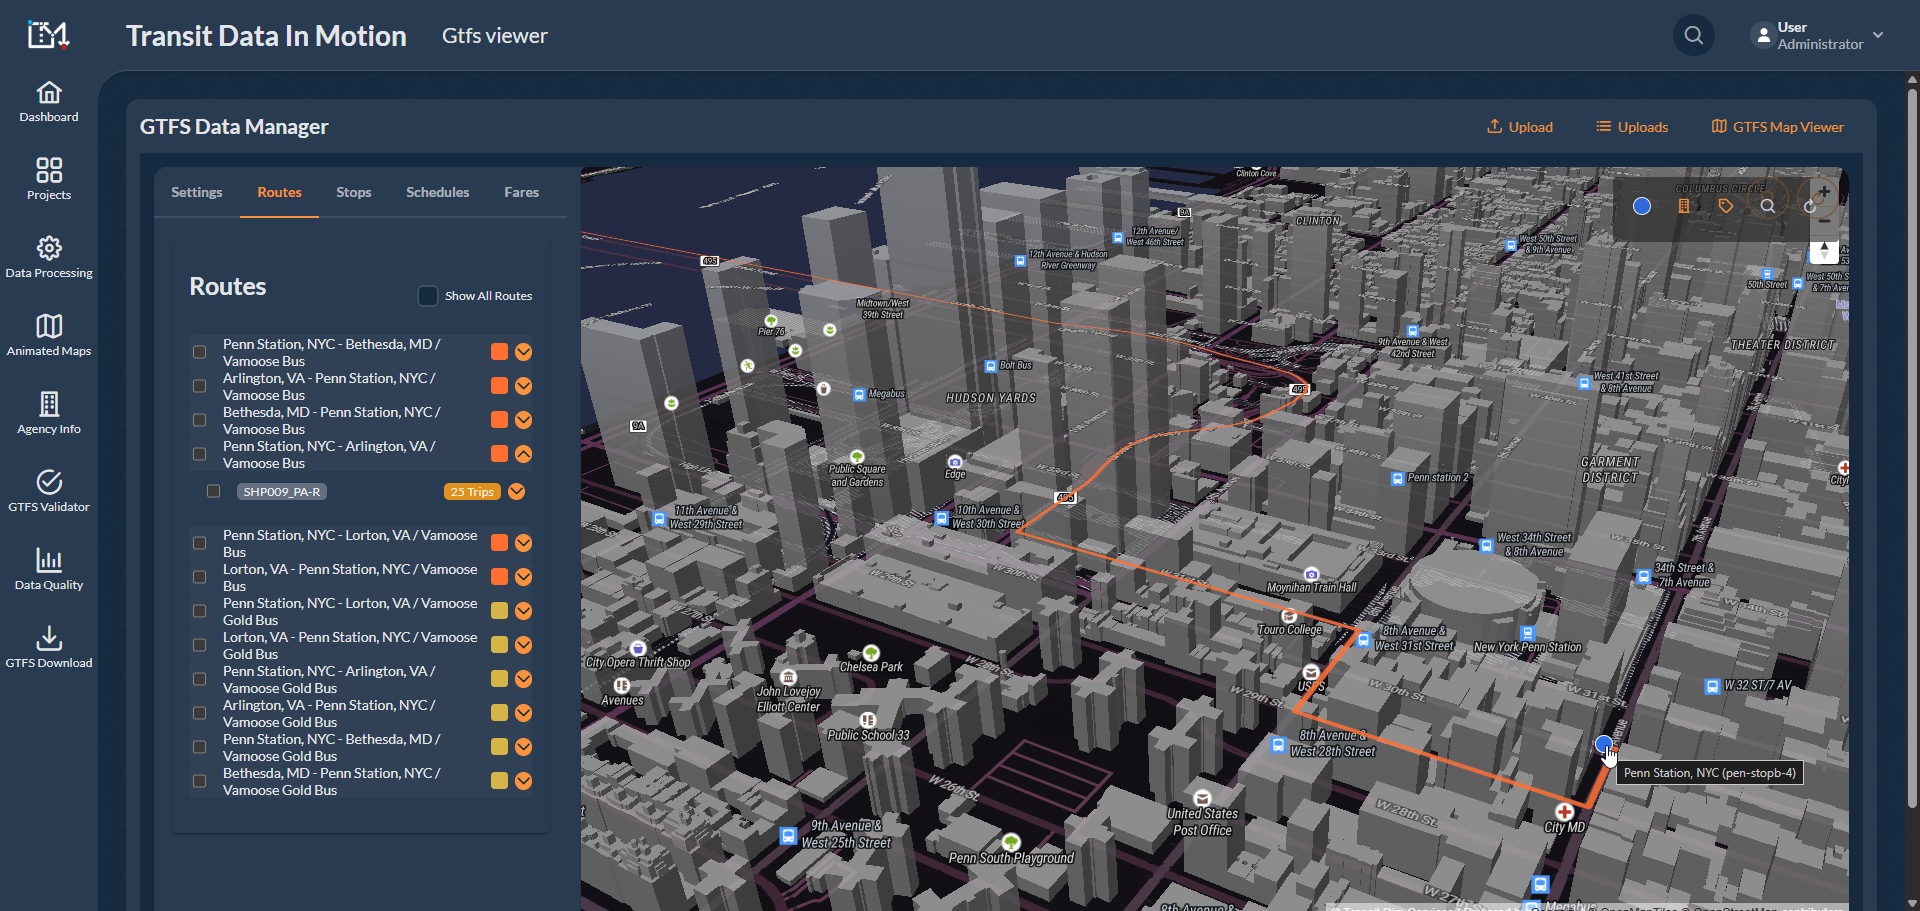1920x911 pixels.
Task: Open the GTFS Map Viewer link
Action: pos(1777,127)
